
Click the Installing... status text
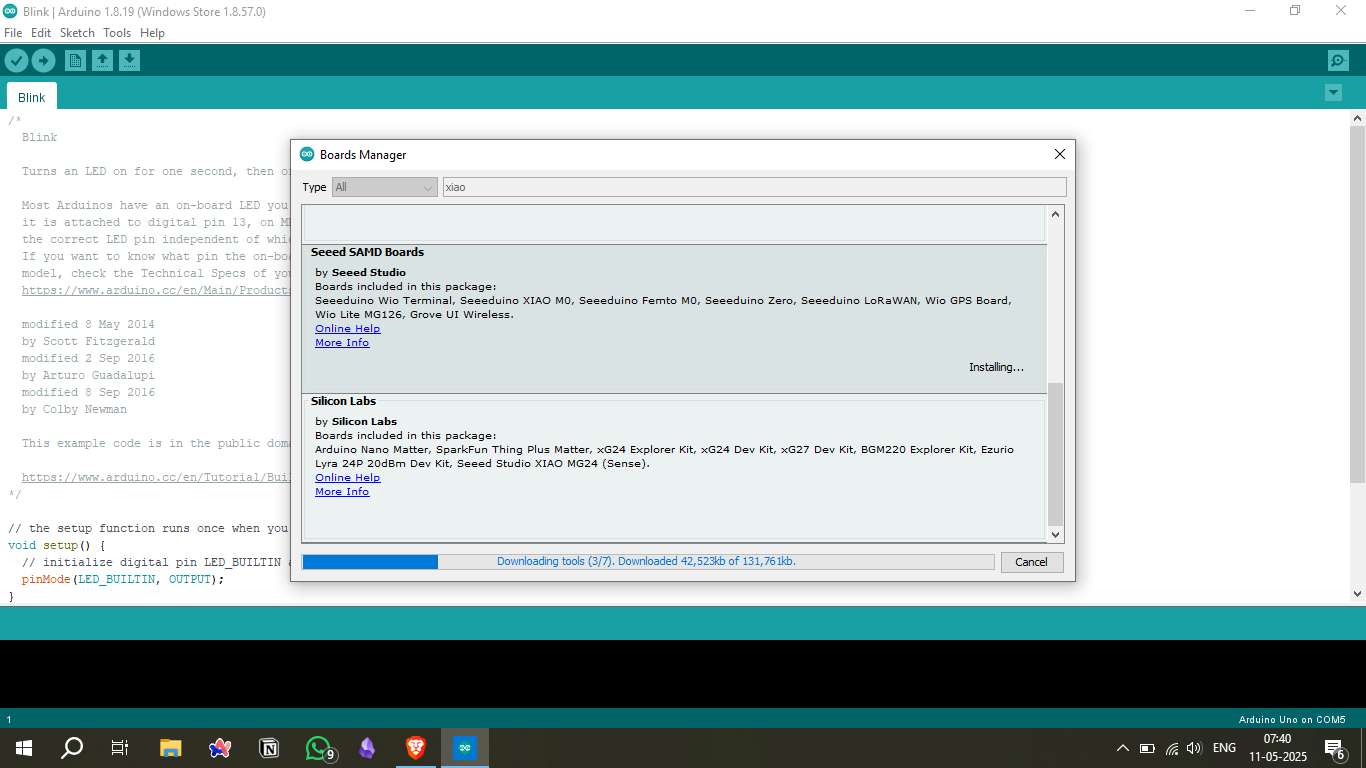tap(996, 367)
